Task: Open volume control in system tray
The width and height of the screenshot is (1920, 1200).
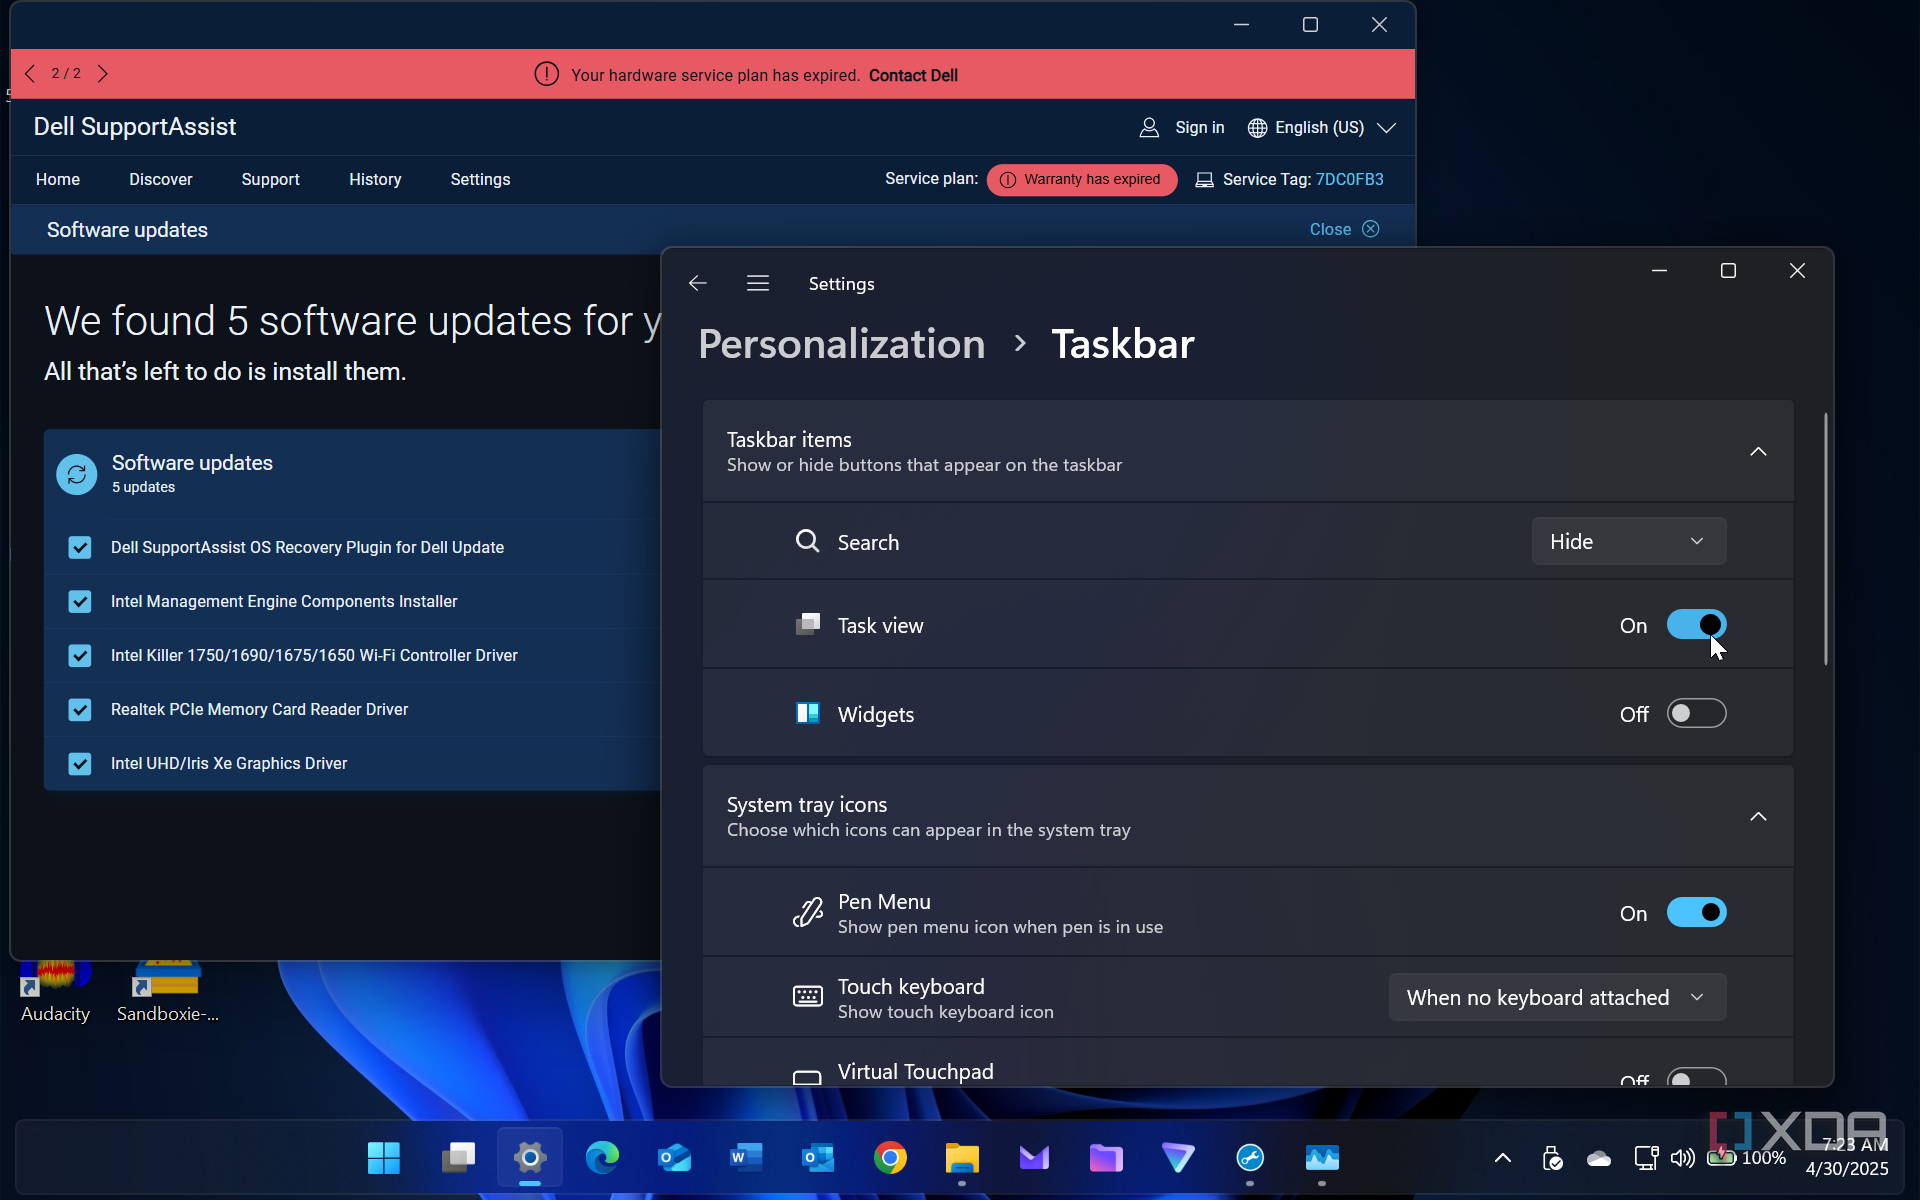Action: coord(1683,1158)
